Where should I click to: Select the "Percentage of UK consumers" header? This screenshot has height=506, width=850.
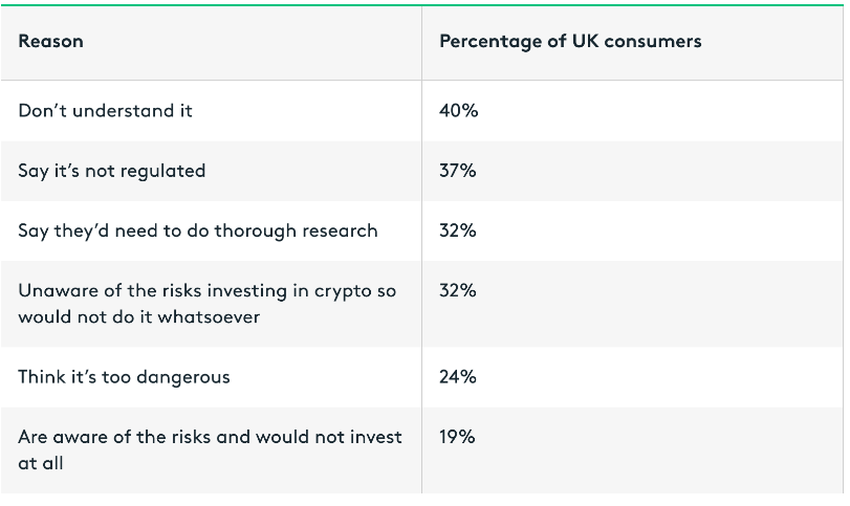click(570, 42)
